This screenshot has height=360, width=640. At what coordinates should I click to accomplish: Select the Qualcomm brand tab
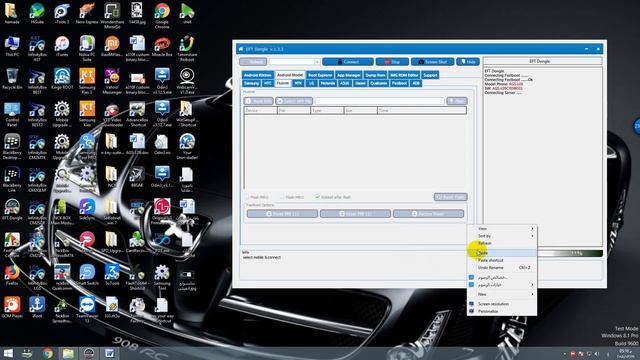coord(378,83)
